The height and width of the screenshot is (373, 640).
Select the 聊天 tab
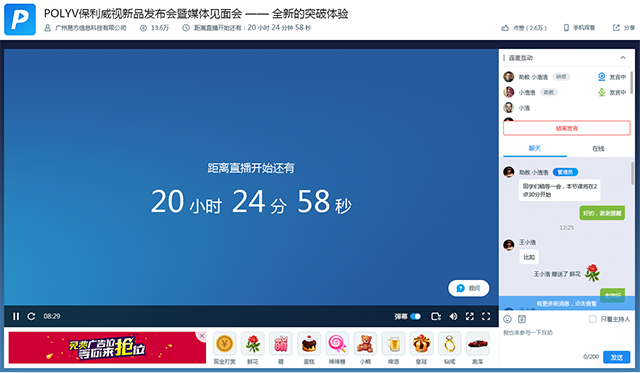click(x=535, y=149)
